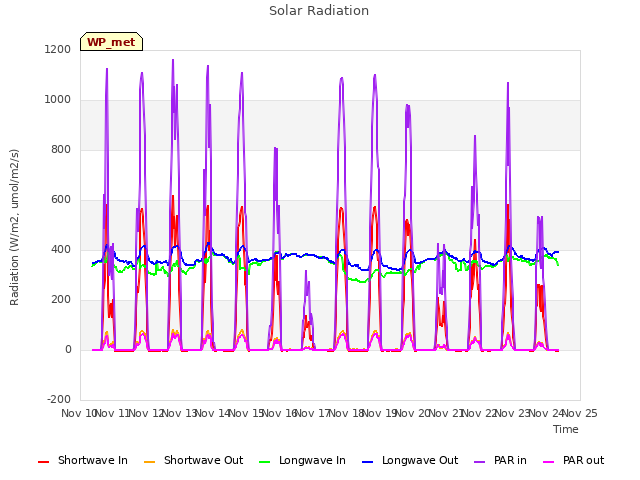Click the Nov 25 x-axis tick label
Screen dimensions: 640x480
pos(580,413)
